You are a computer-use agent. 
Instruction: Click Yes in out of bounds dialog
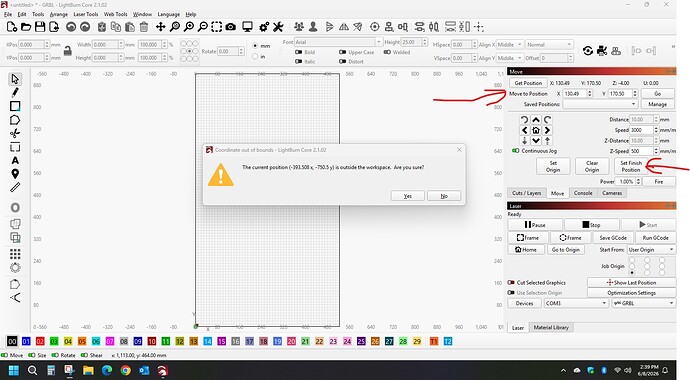click(407, 196)
